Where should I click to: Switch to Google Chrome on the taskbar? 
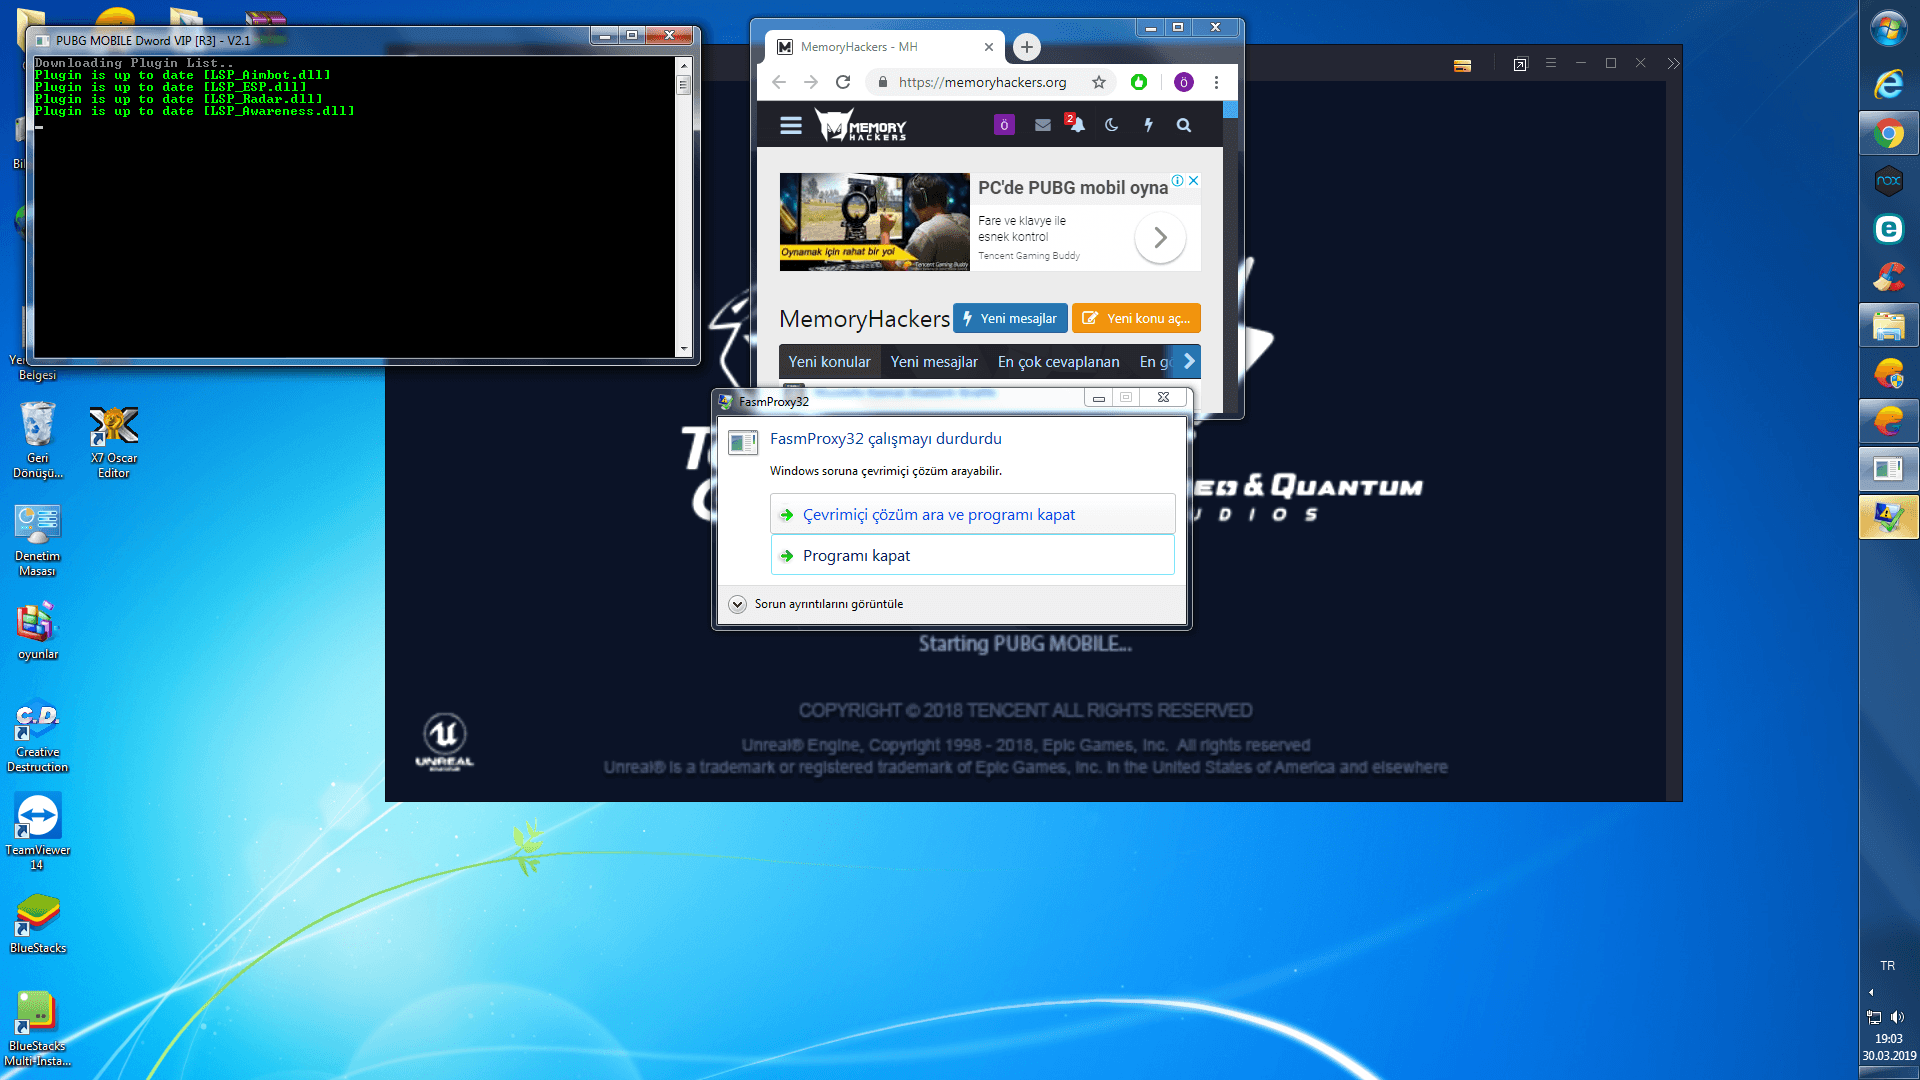point(1889,133)
